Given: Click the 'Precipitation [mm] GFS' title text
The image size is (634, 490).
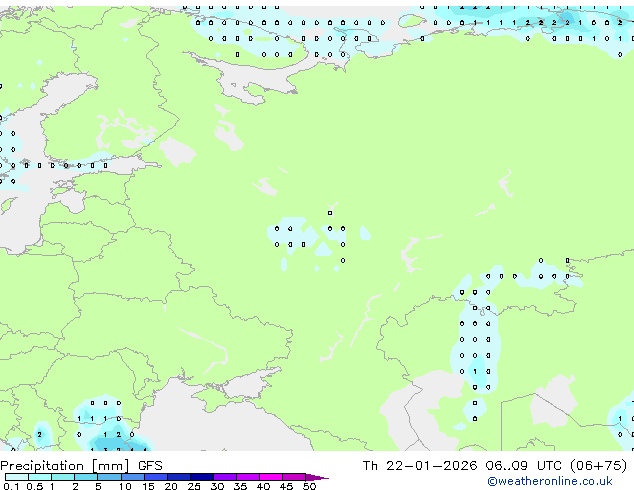Looking at the screenshot, I should [x=81, y=466].
